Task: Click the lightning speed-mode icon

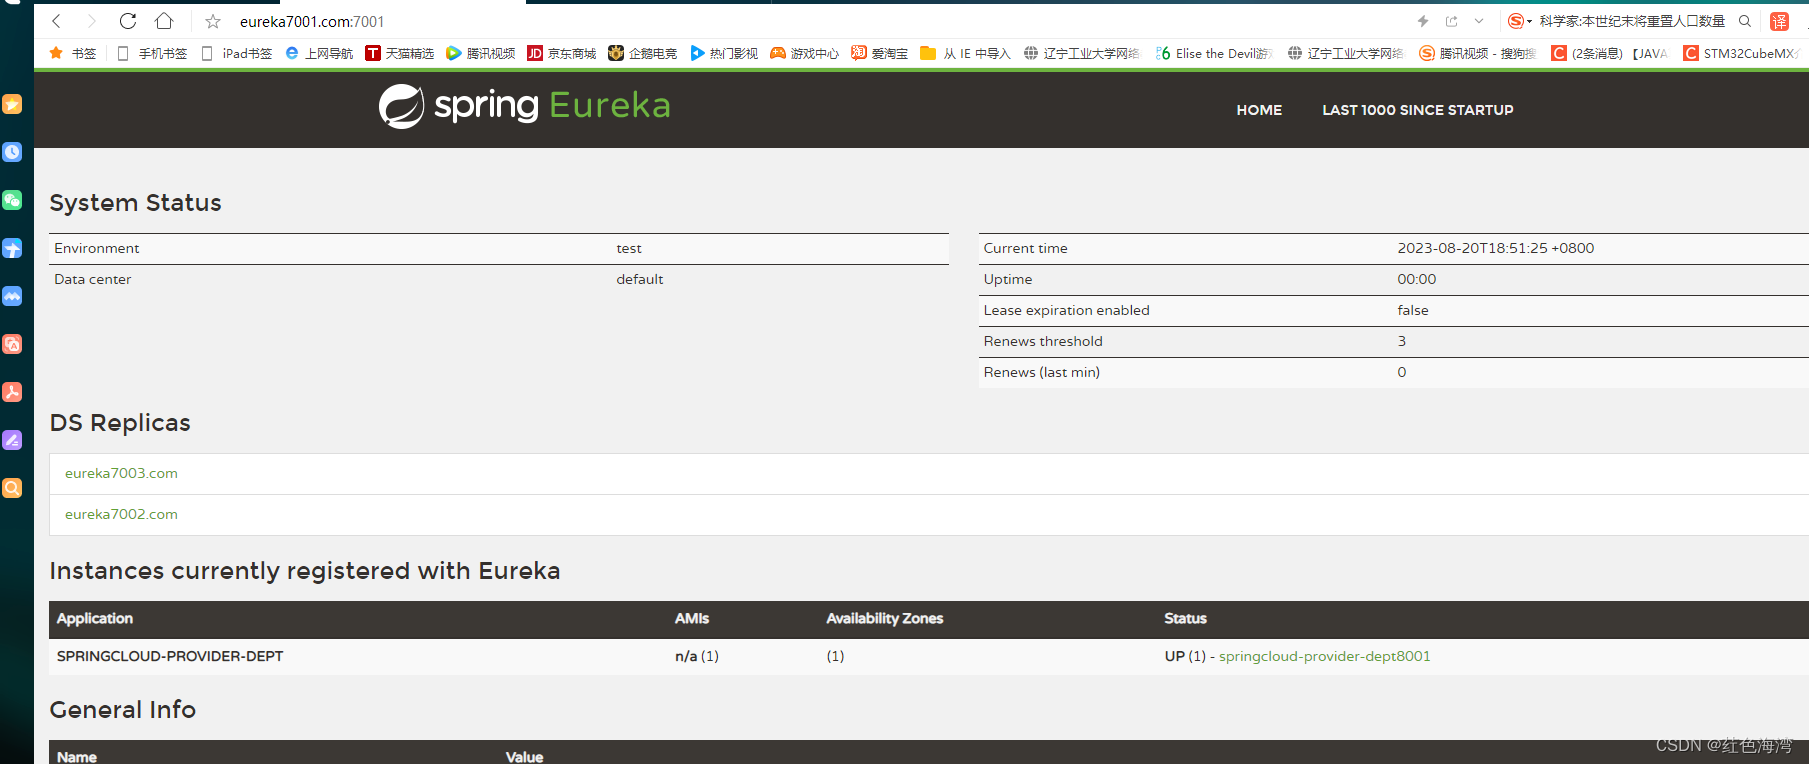Action: click(x=1423, y=21)
